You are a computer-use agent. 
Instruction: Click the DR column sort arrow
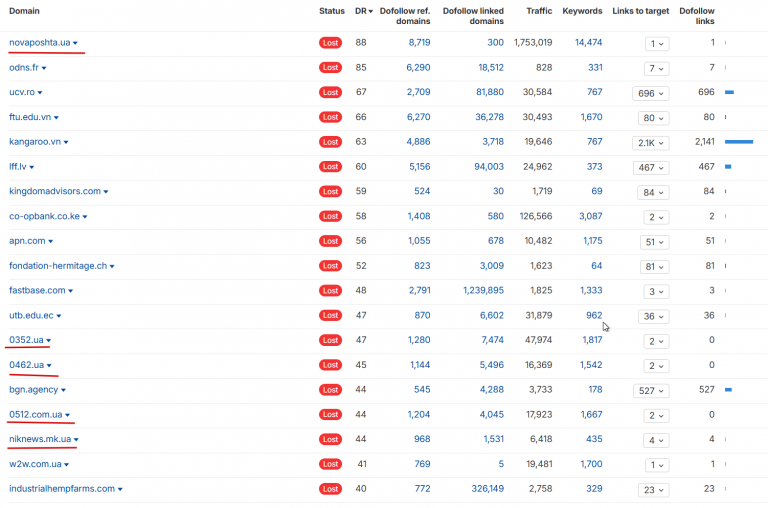(370, 11)
